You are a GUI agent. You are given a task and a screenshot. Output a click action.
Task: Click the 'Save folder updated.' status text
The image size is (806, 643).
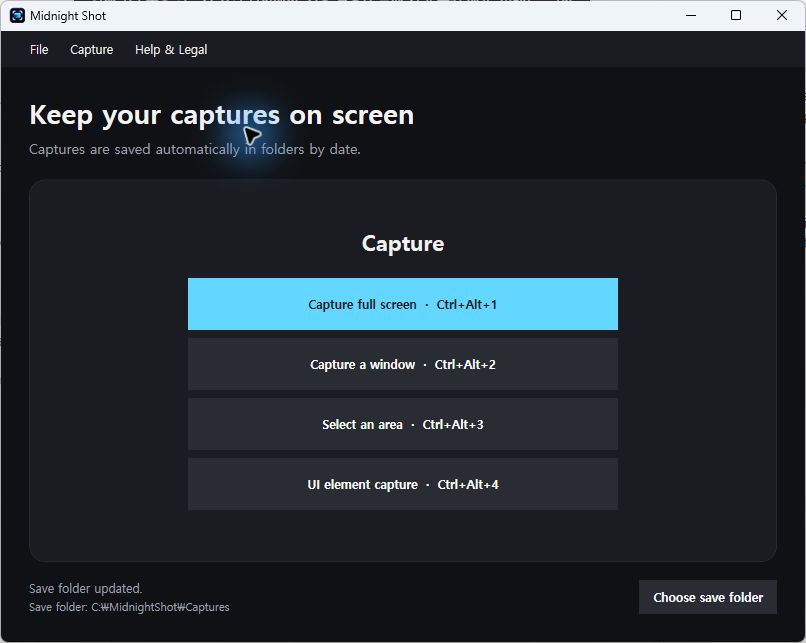tap(85, 589)
